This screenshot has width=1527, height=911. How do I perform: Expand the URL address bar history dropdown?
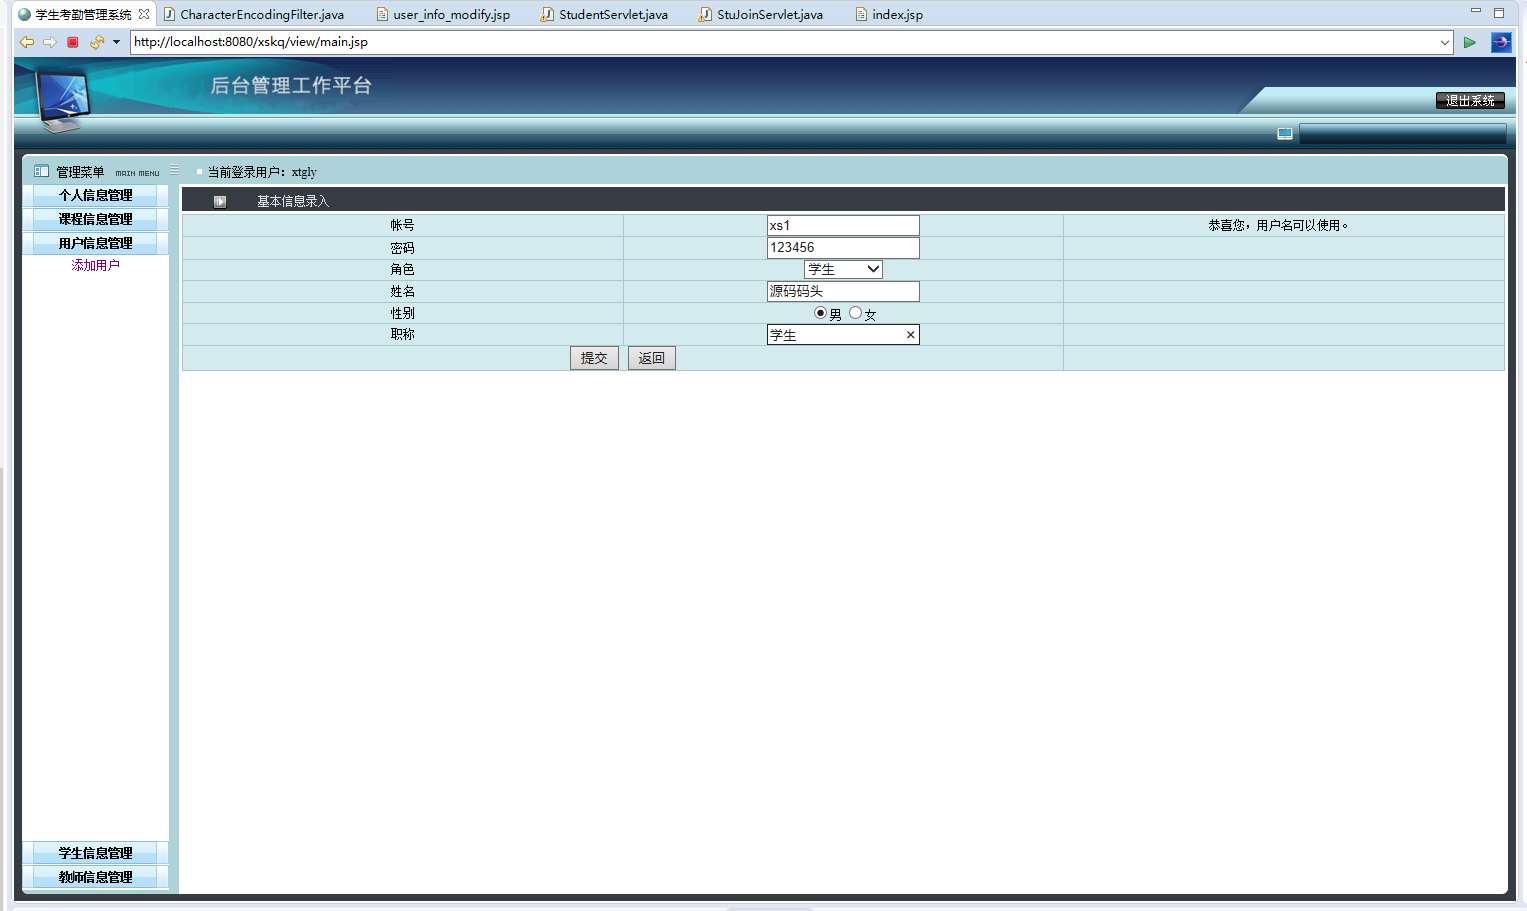point(1444,42)
